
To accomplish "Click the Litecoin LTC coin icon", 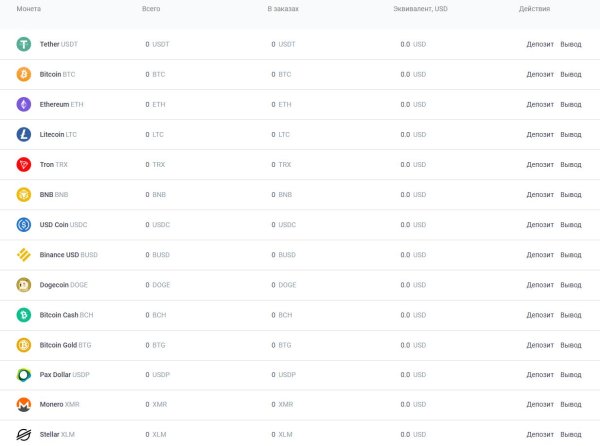I will point(24,134).
